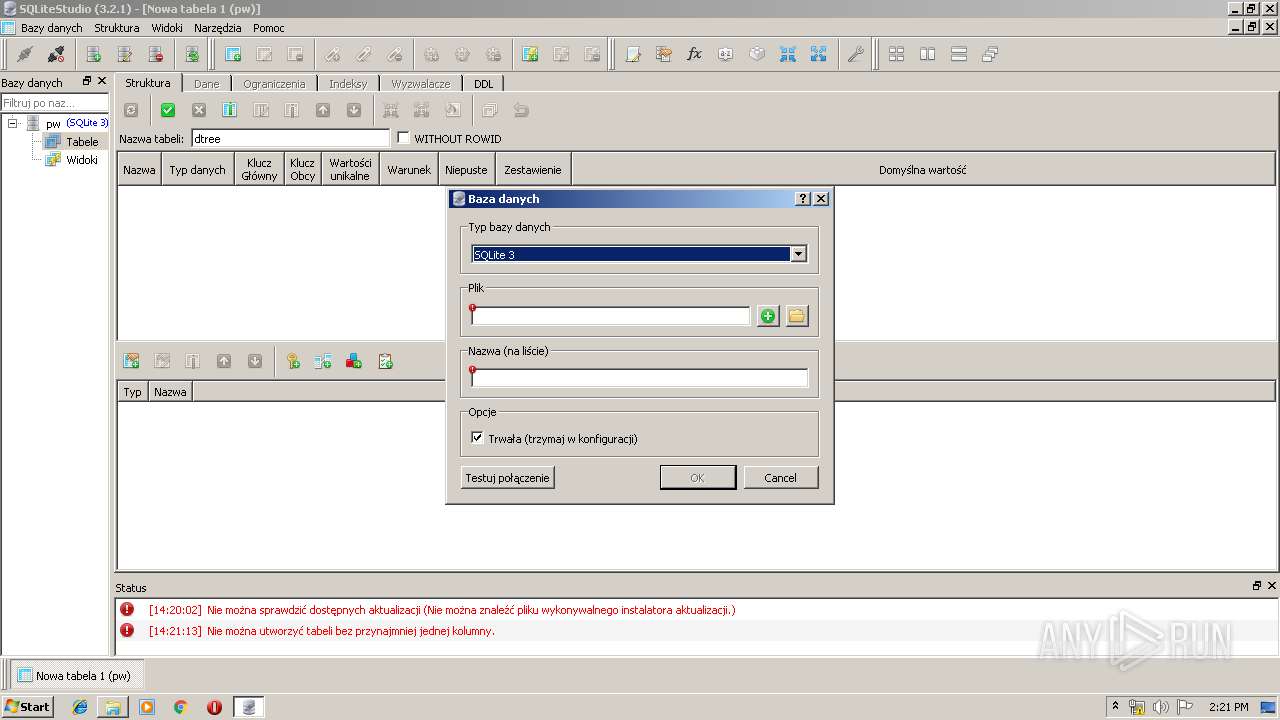Viewport: 1280px width, 720px height.
Task: Select the Tabele tree item
Action: (82, 142)
